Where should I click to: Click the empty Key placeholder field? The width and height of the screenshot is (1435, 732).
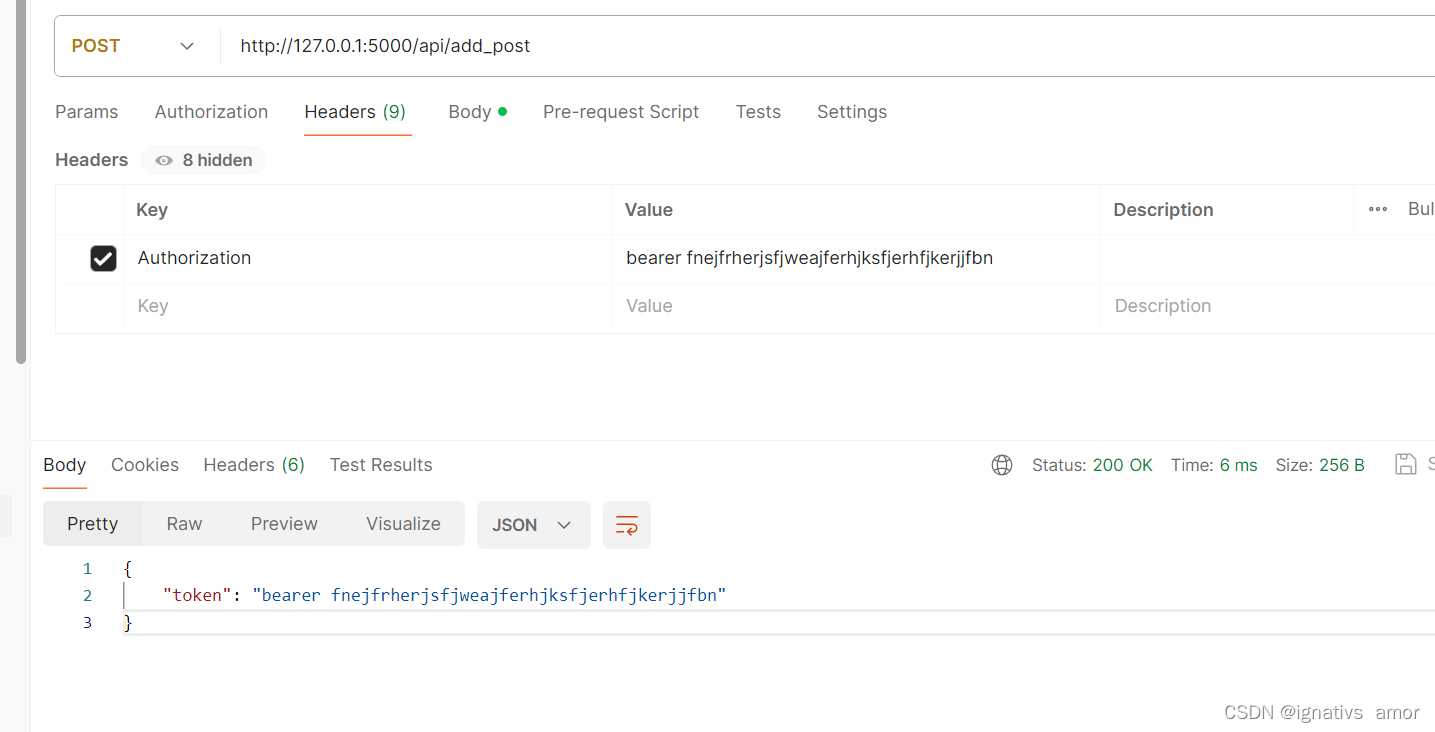pos(368,306)
